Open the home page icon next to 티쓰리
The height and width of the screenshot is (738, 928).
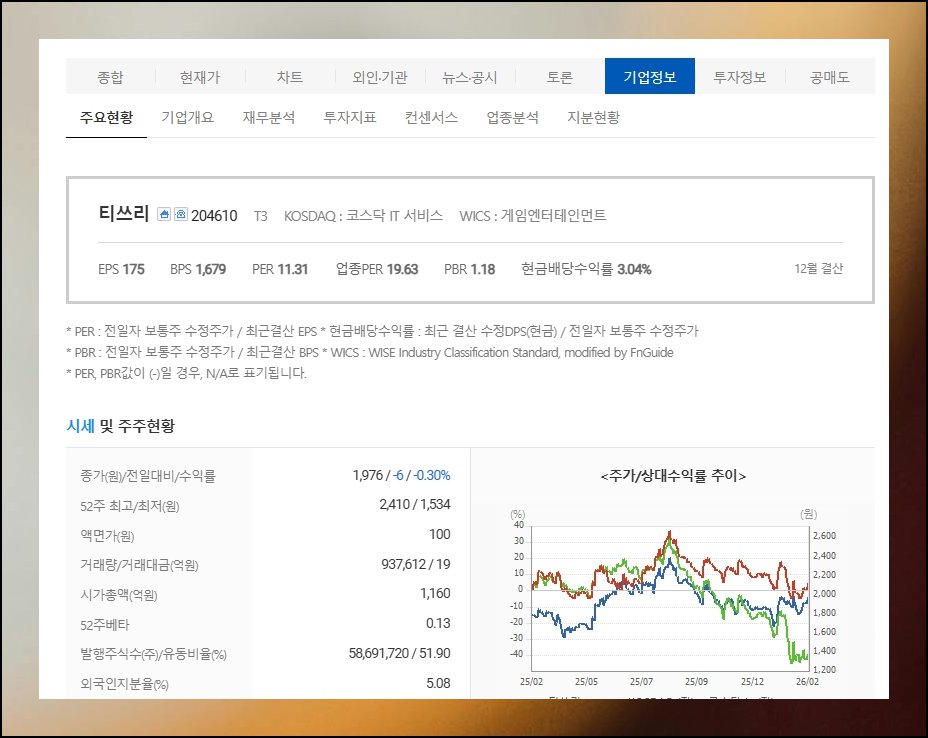(x=164, y=214)
